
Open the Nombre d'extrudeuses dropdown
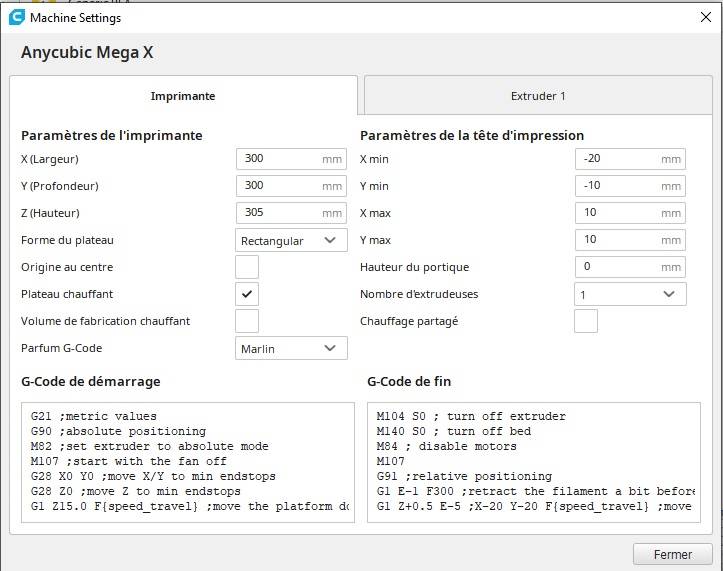(630, 294)
